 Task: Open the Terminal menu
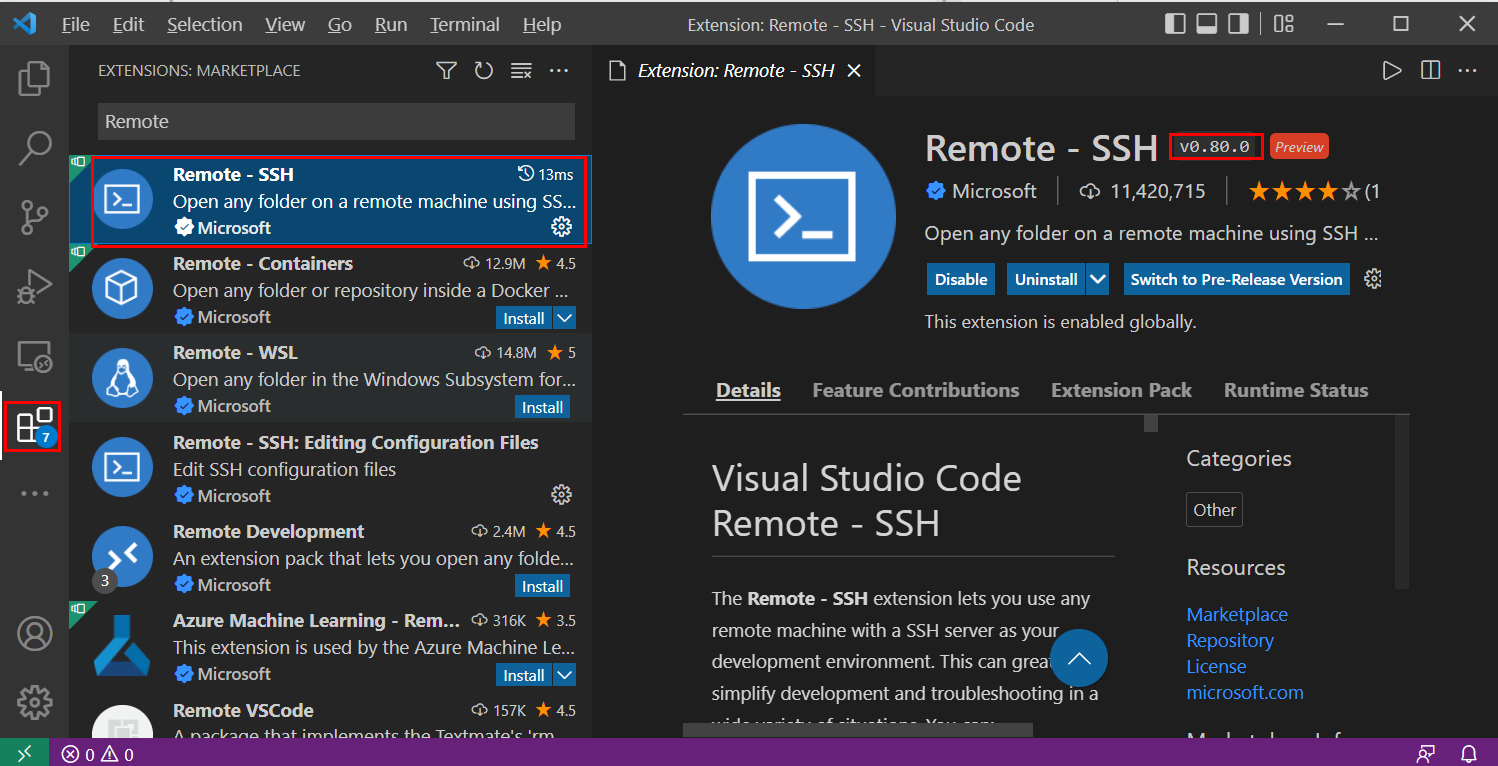465,24
